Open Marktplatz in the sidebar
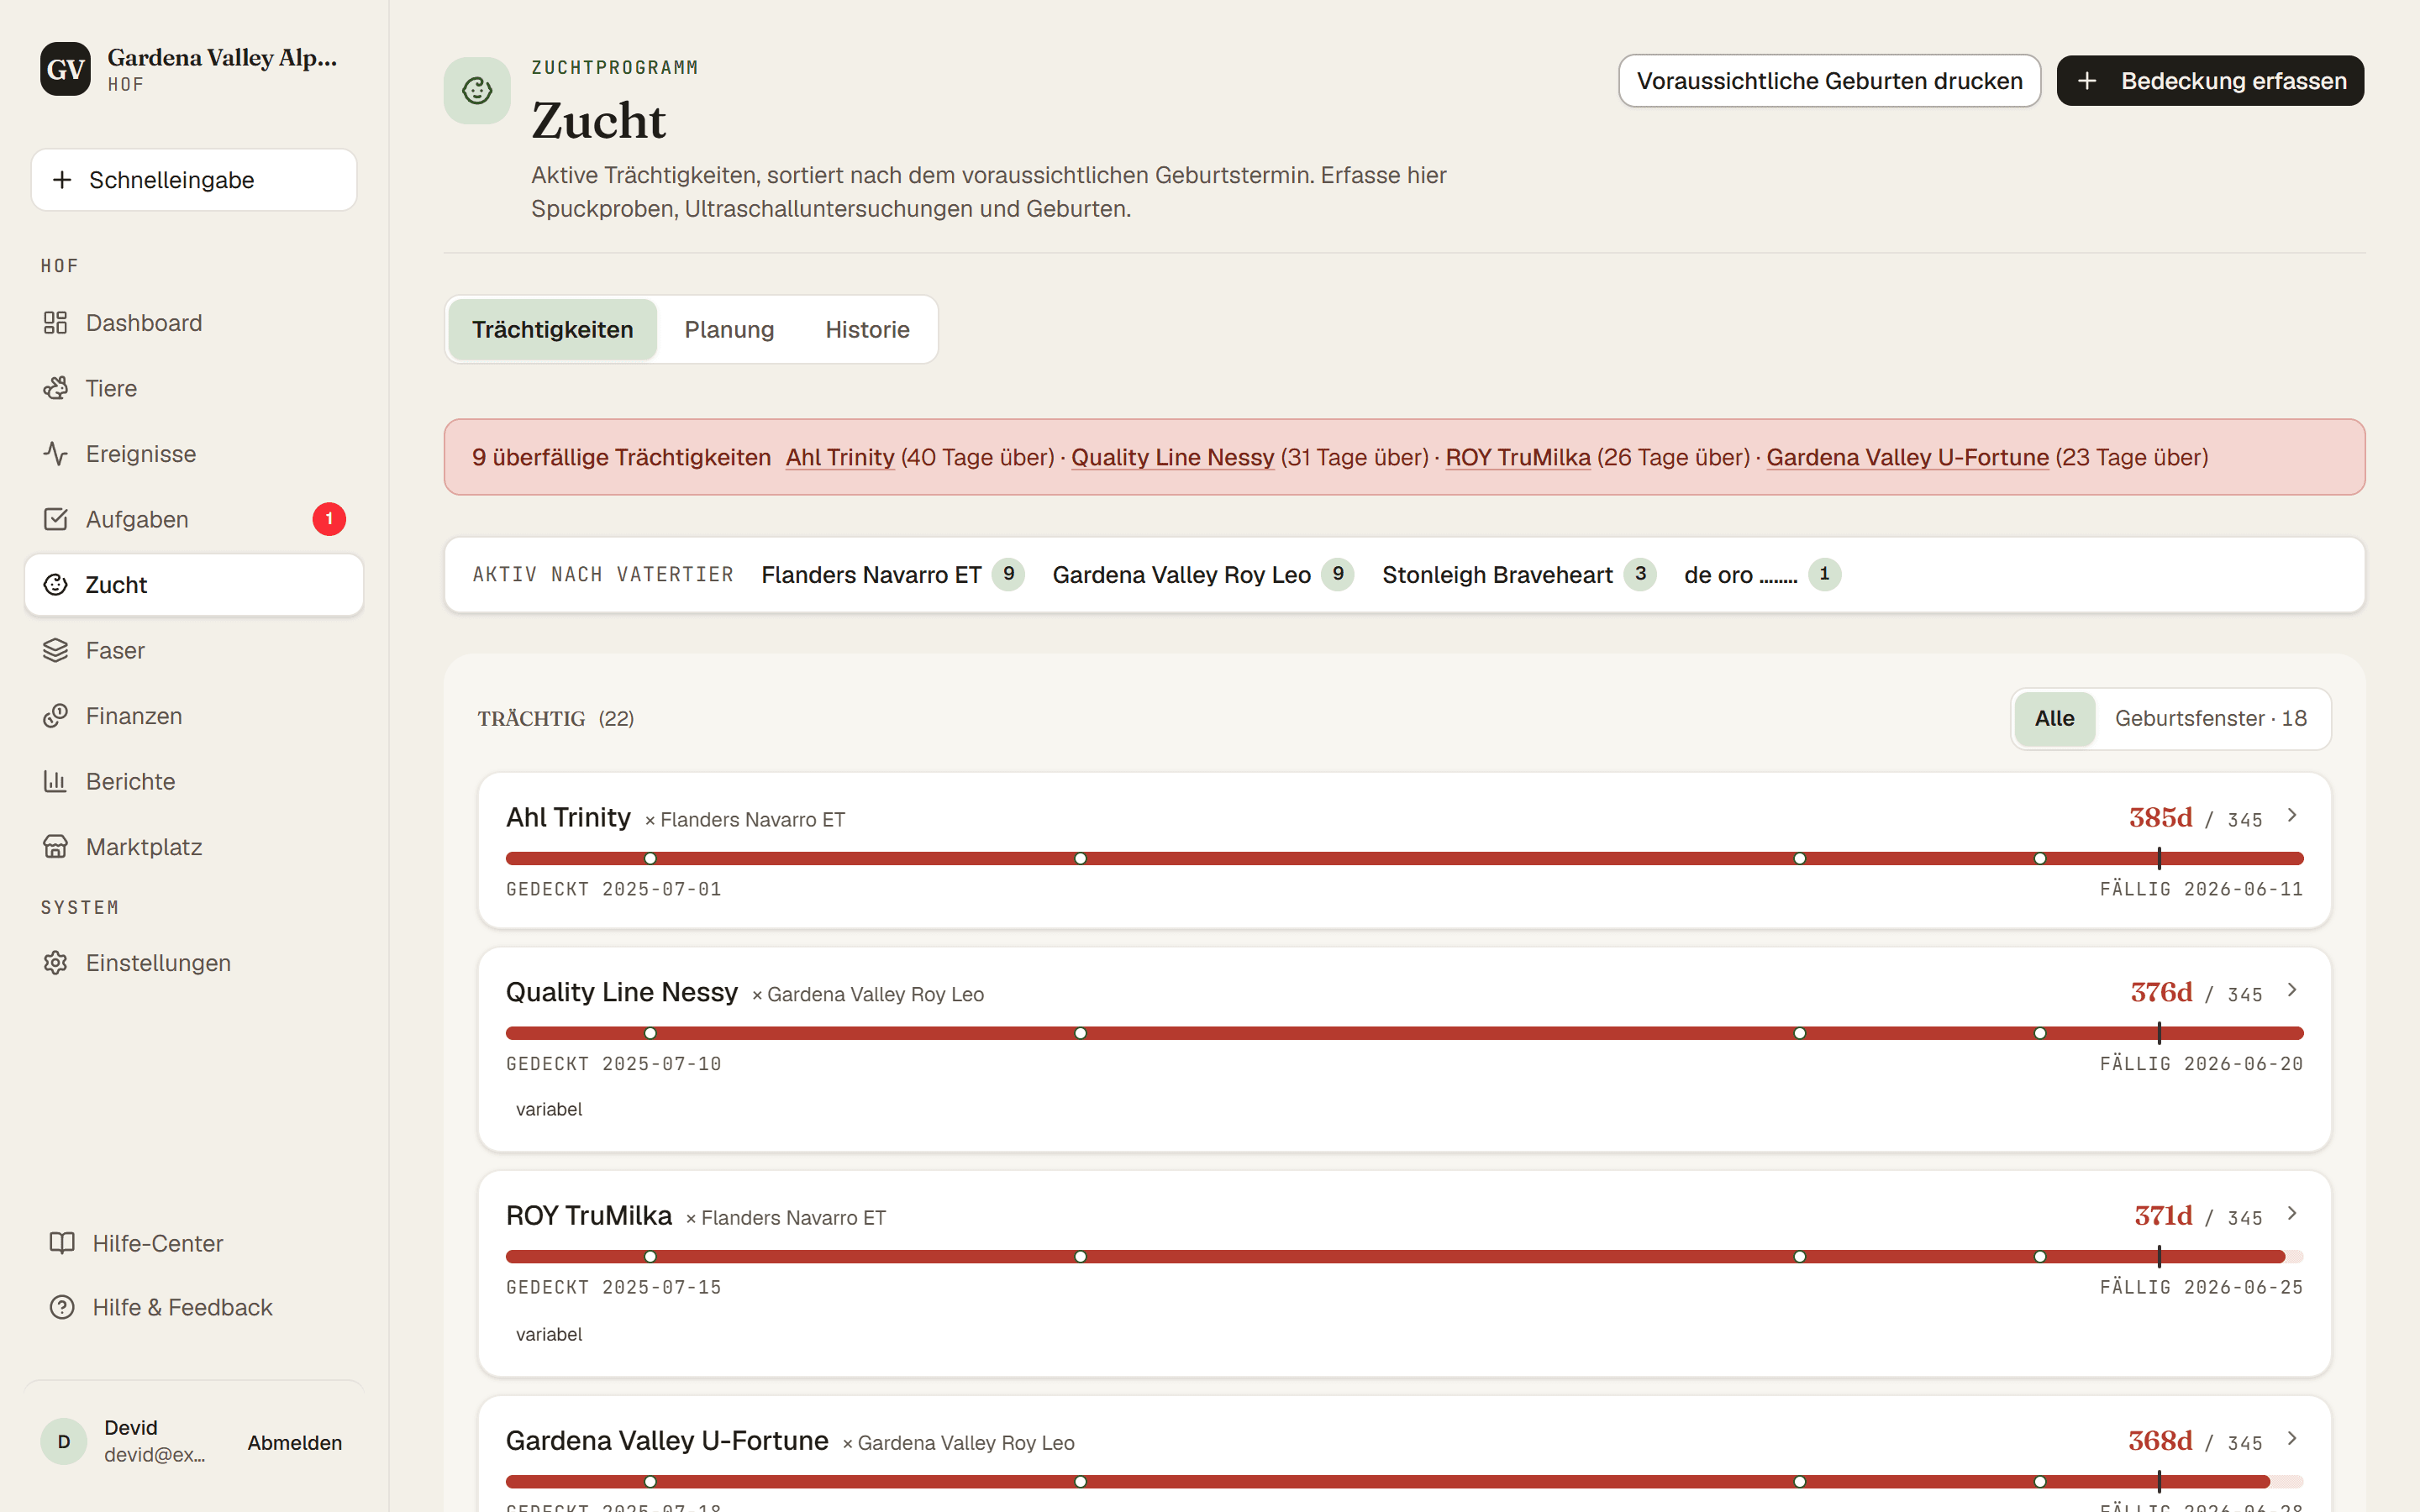This screenshot has width=2420, height=1512. pos(194,847)
